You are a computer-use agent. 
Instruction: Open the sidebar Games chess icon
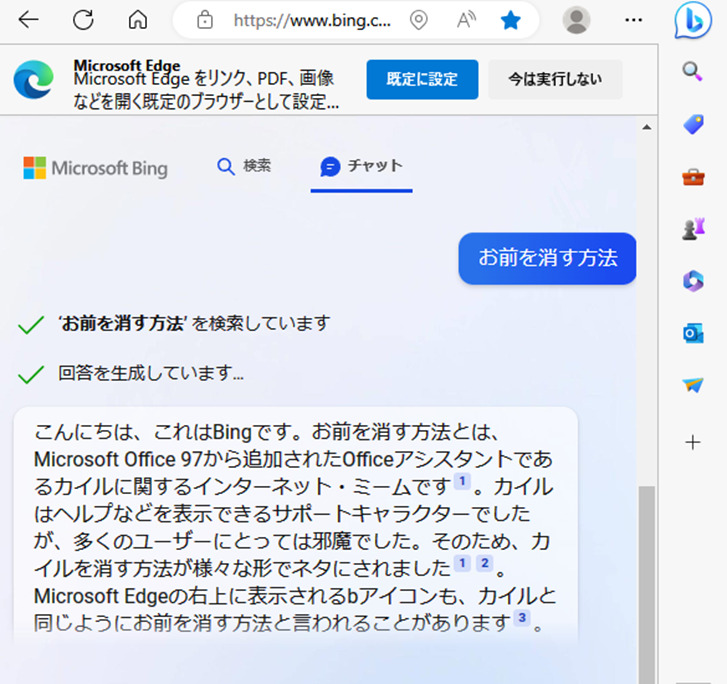693,228
